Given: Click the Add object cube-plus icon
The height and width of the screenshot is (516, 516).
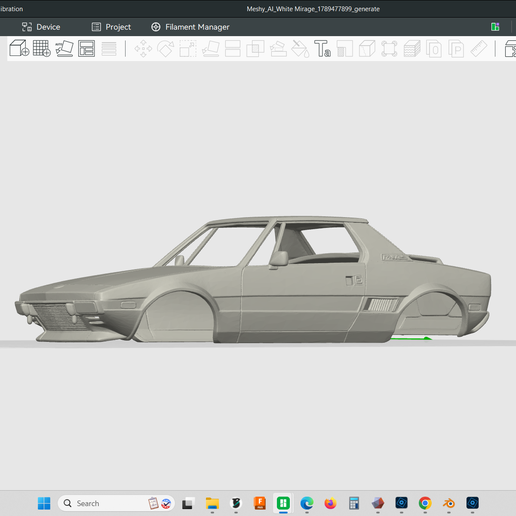Looking at the screenshot, I should point(19,48).
